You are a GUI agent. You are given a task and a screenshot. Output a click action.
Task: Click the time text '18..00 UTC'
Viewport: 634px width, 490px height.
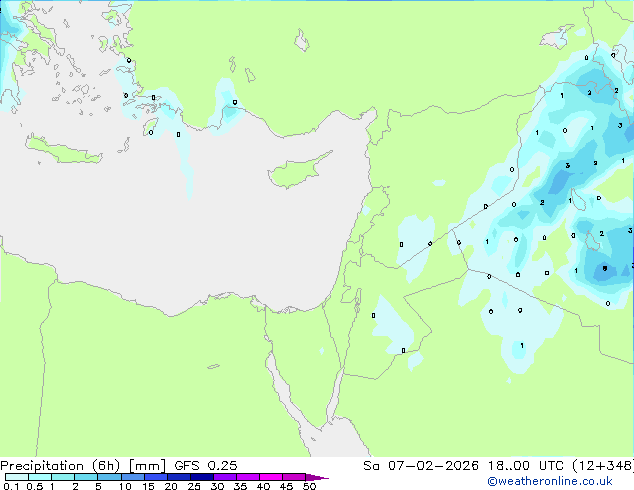525,466
